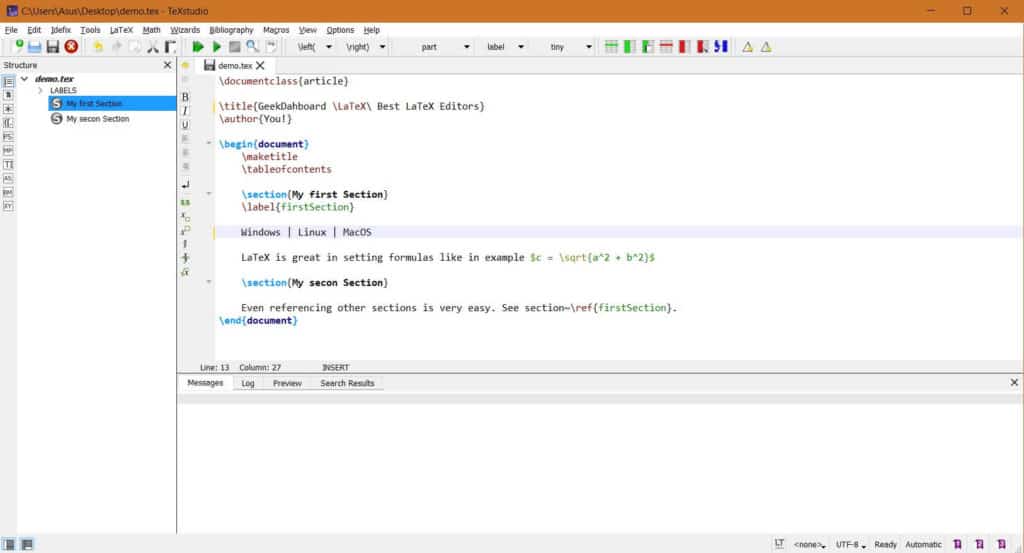This screenshot has width=1024, height=553.
Task: Switch to the Preview tab
Action: 287,383
